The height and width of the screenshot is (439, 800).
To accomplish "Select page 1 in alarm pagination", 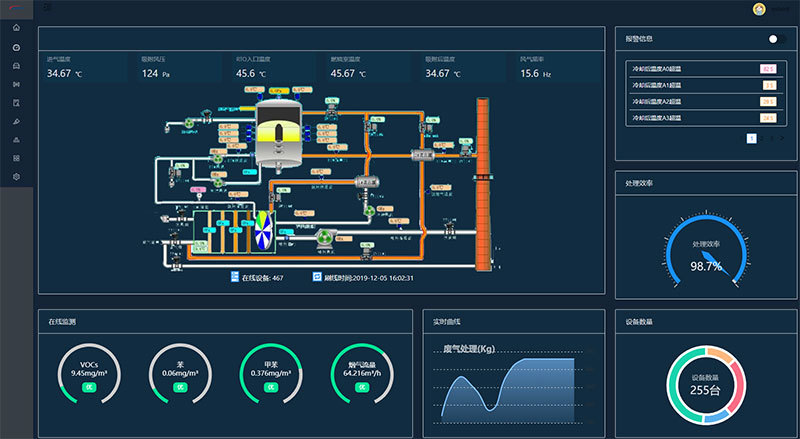I will [752, 138].
